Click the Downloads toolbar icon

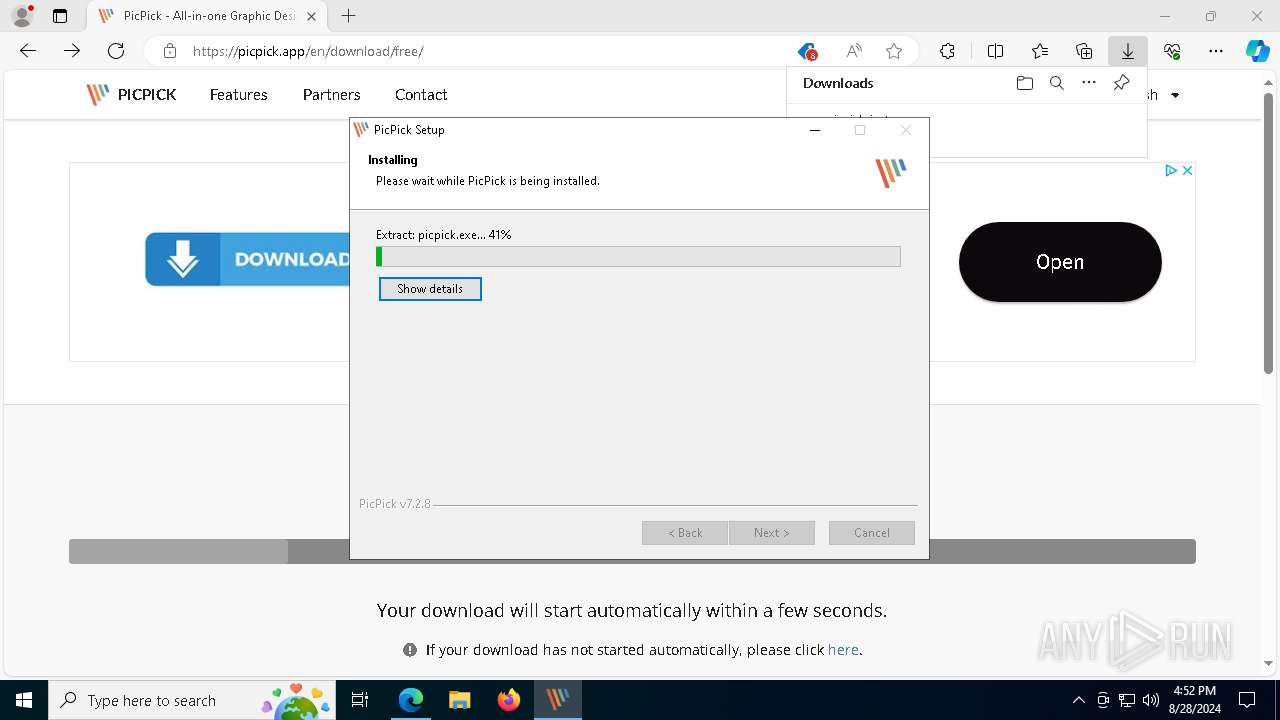tap(1128, 51)
